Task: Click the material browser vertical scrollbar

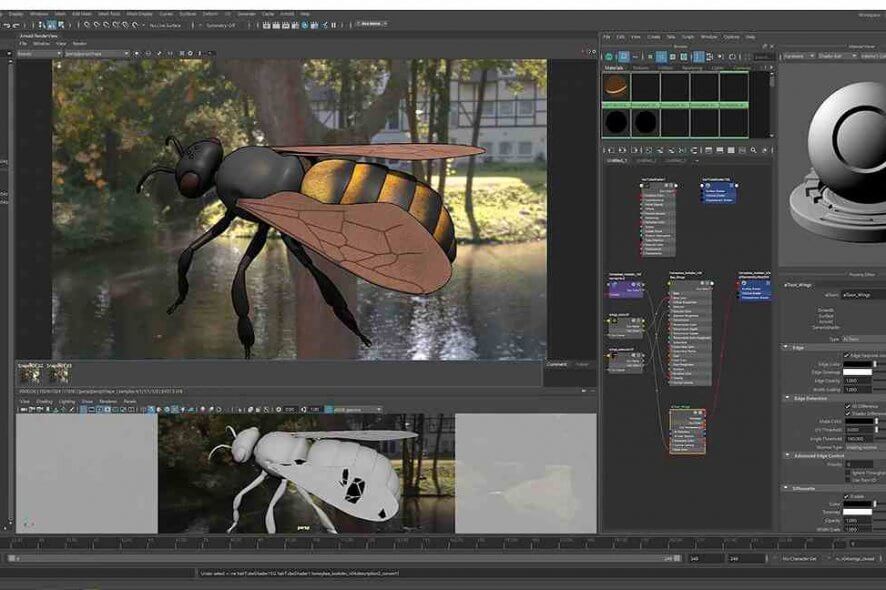Action: point(772,103)
